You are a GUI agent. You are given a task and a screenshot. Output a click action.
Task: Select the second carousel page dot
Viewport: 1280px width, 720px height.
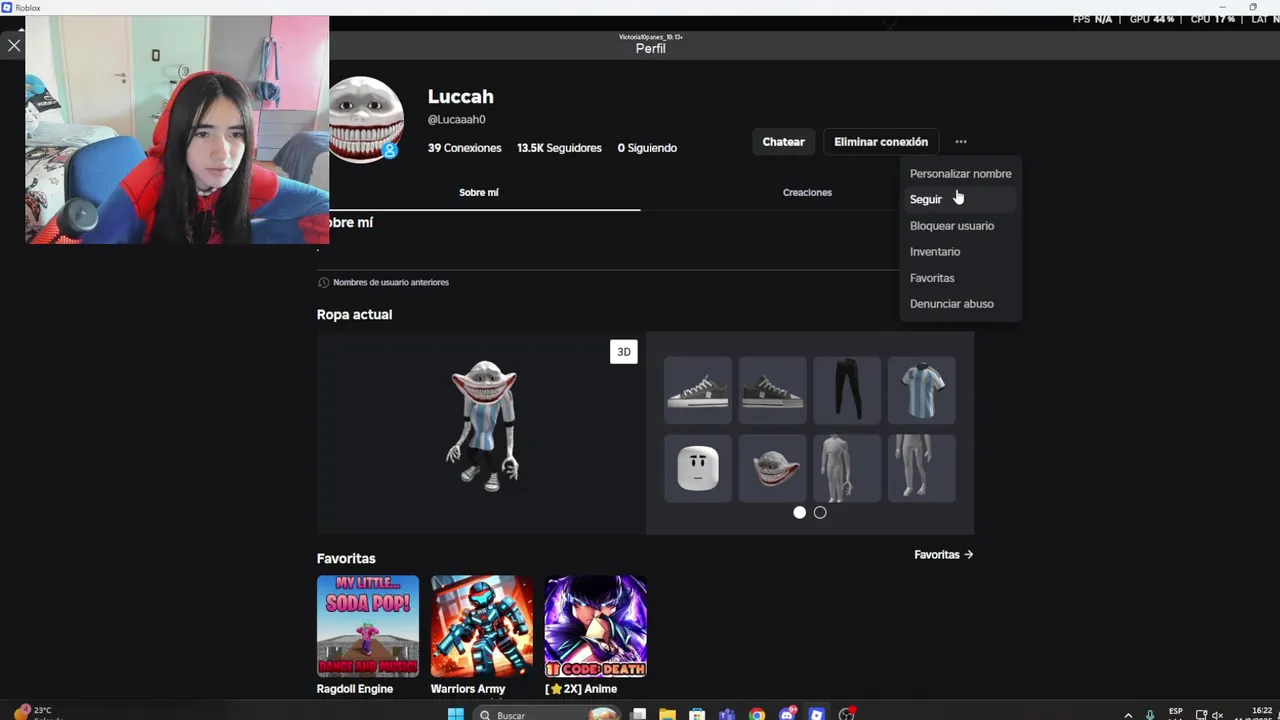coord(820,512)
